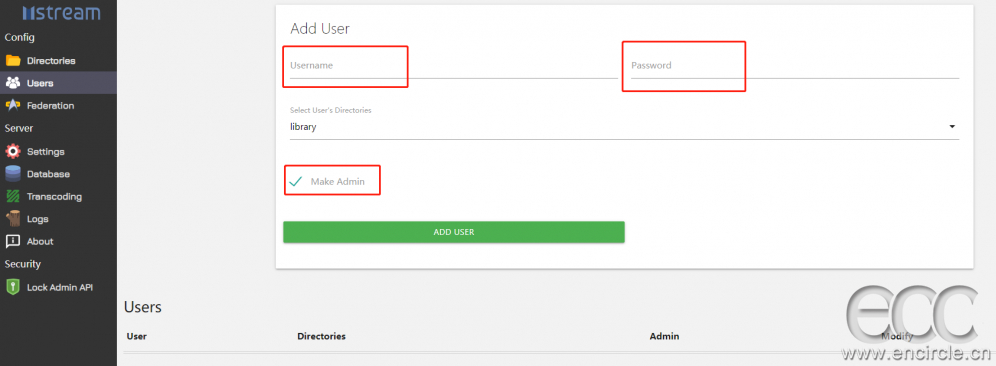Click the Lock Admin API shield icon
This screenshot has height=366, width=996.
click(13, 287)
